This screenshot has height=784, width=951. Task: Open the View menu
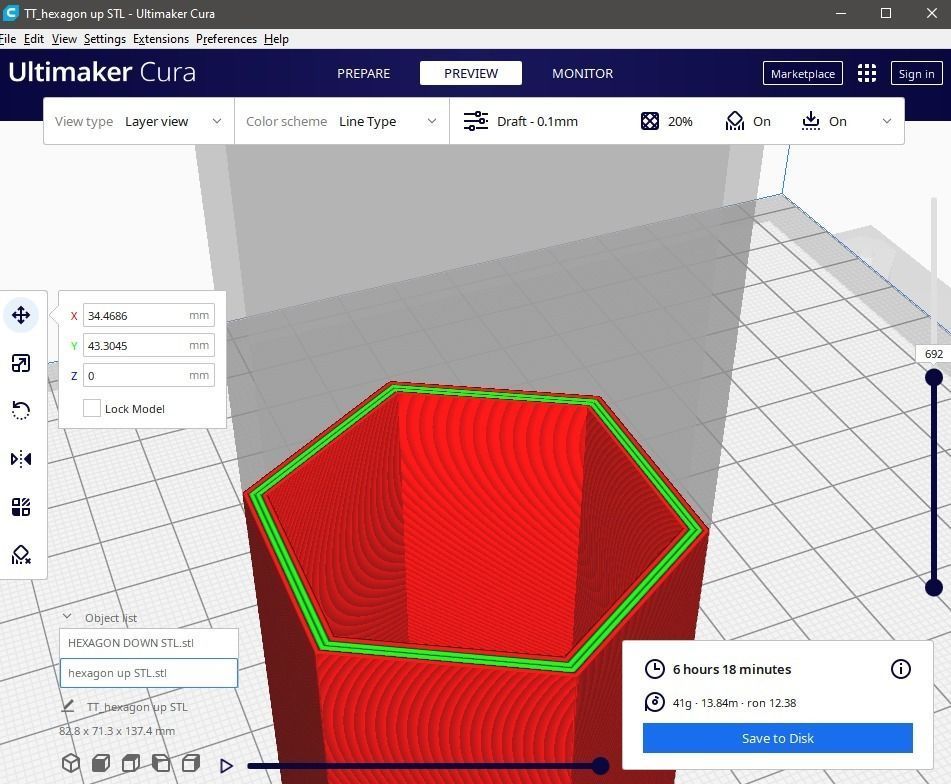[x=64, y=39]
